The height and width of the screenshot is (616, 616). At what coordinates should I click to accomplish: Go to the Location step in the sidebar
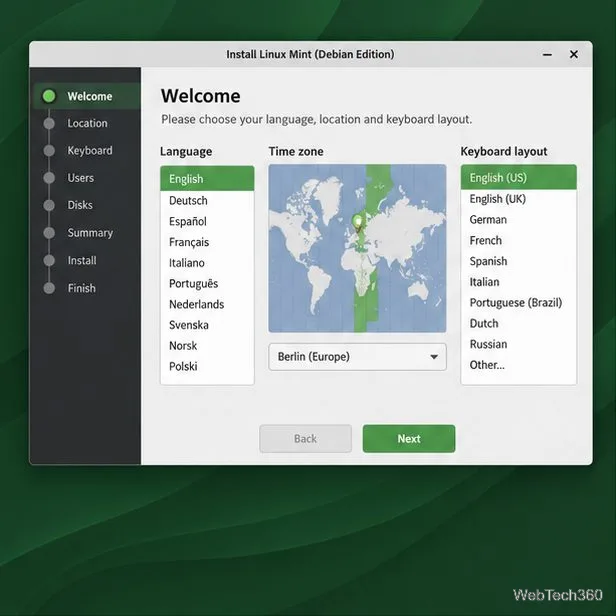click(87, 123)
